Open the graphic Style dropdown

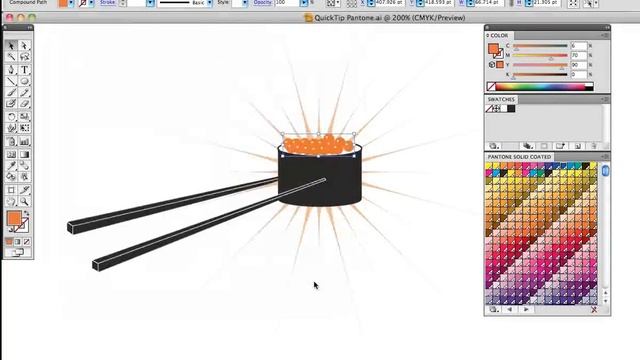click(245, 3)
